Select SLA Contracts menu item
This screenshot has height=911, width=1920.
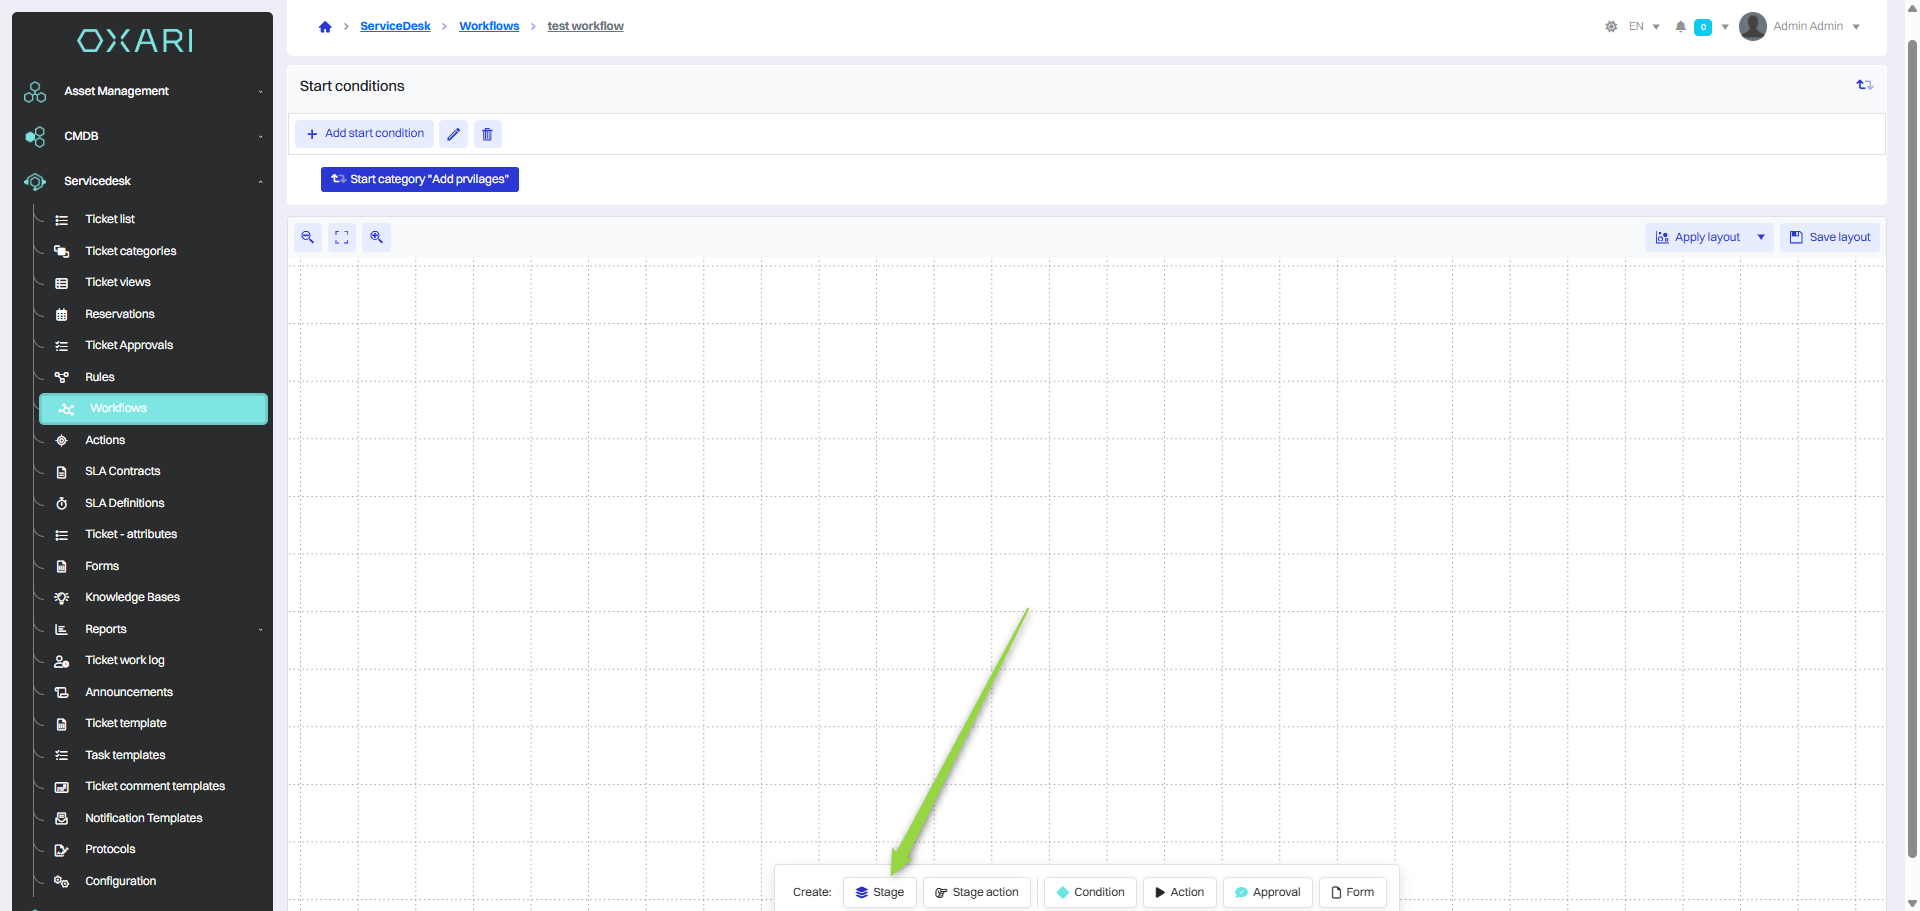click(x=122, y=471)
